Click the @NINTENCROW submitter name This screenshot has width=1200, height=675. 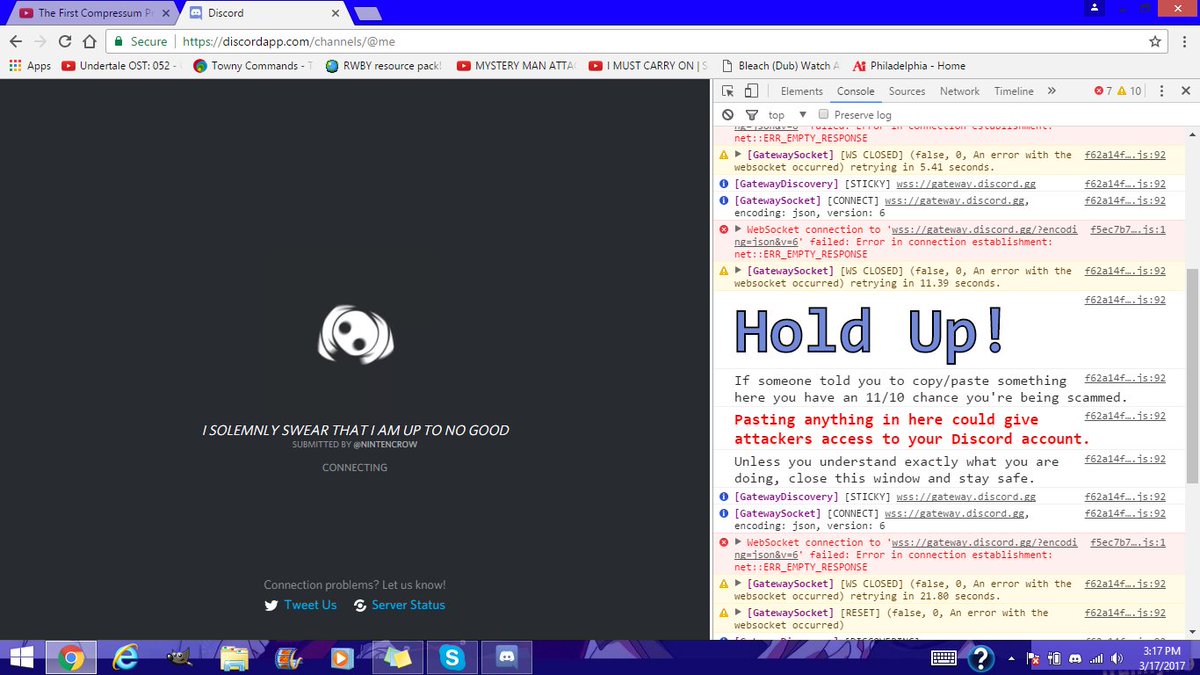(x=385, y=444)
